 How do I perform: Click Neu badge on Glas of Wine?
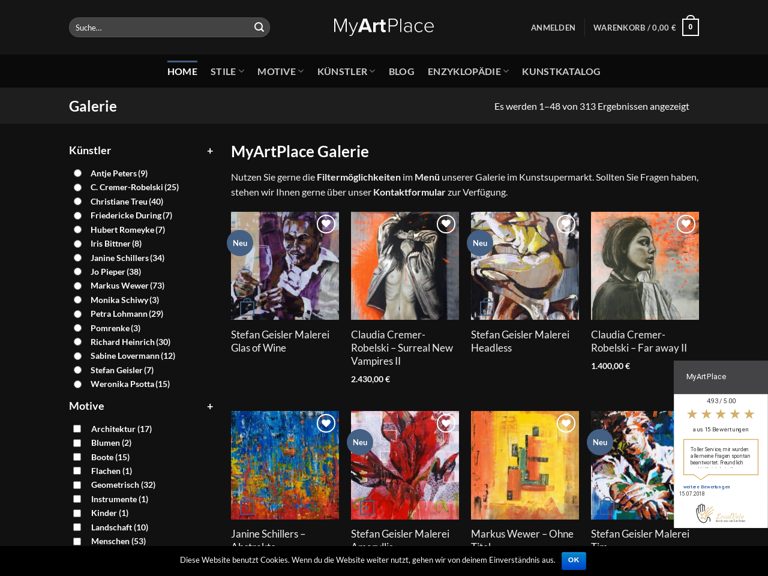pyautogui.click(x=240, y=243)
